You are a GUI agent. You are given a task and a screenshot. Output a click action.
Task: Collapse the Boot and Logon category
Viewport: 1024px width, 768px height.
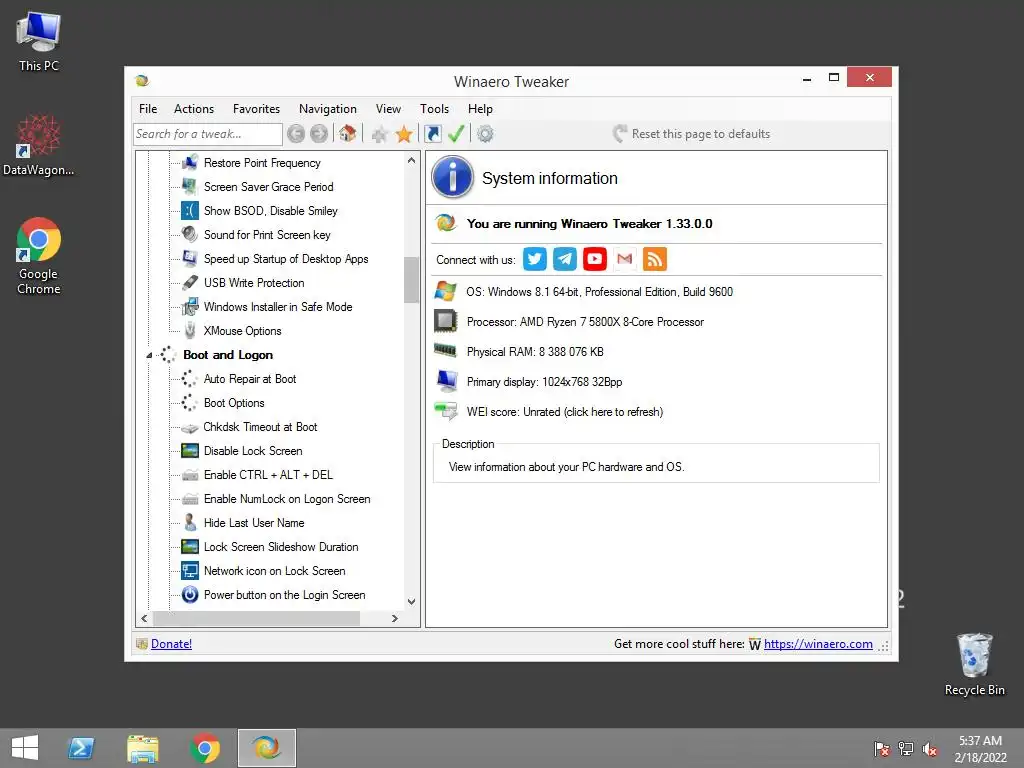click(149, 355)
